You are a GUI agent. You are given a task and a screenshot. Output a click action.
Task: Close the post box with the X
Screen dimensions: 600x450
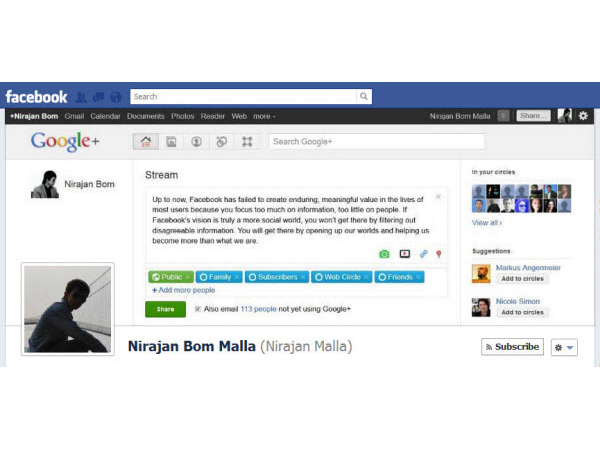439,197
